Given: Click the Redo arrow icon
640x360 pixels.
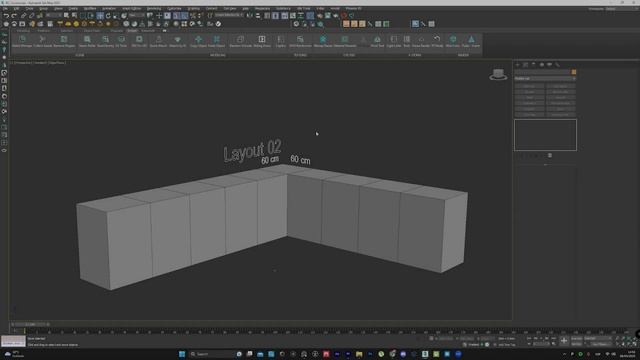Looking at the screenshot, I should pyautogui.click(x=14, y=16).
